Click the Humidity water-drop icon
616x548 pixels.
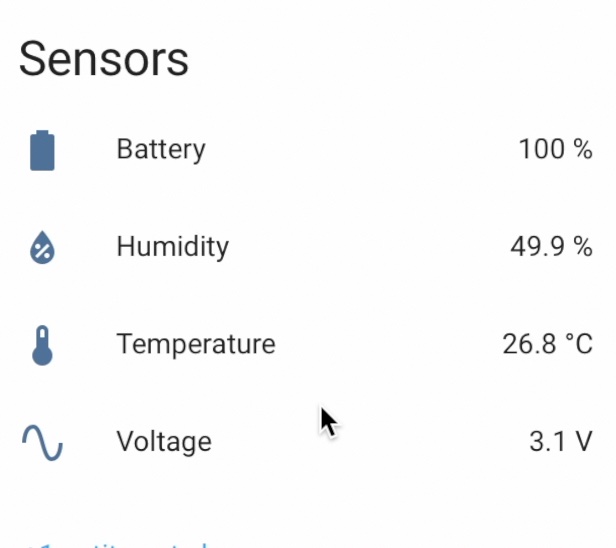[x=42, y=247]
